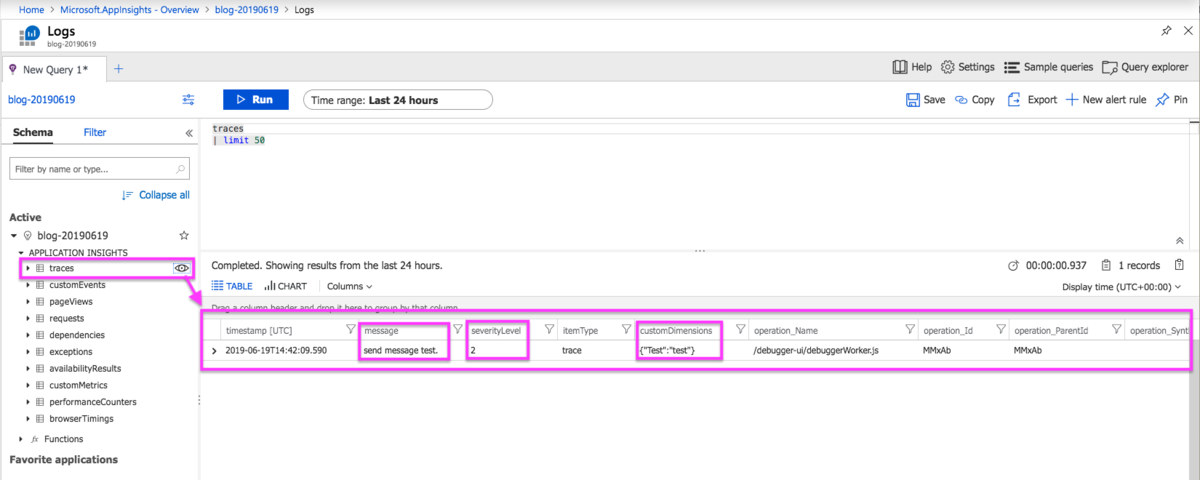
Task: Collapse the blog-20190619 resource node
Action: [x=14, y=236]
